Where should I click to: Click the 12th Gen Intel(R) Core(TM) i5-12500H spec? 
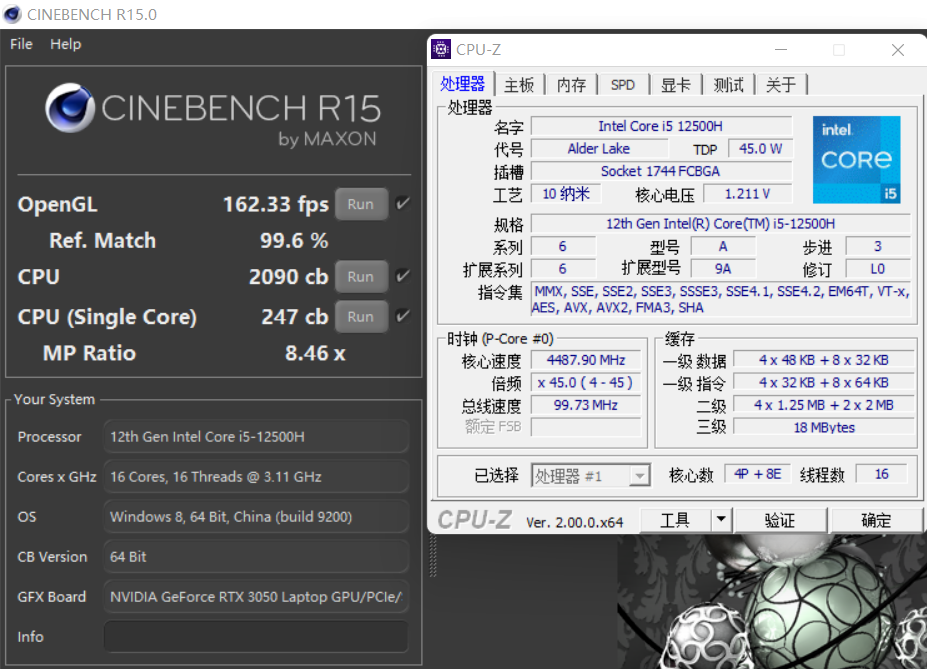[721, 224]
